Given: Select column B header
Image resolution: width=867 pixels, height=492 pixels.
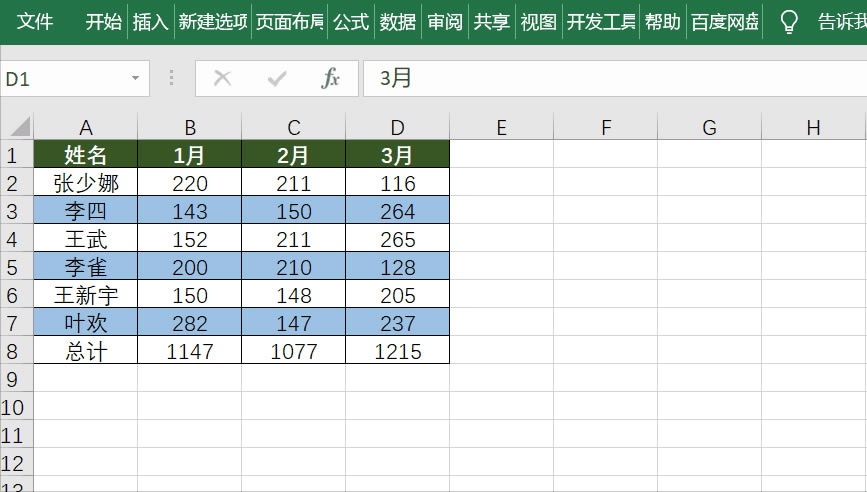Looking at the screenshot, I should click(x=190, y=127).
